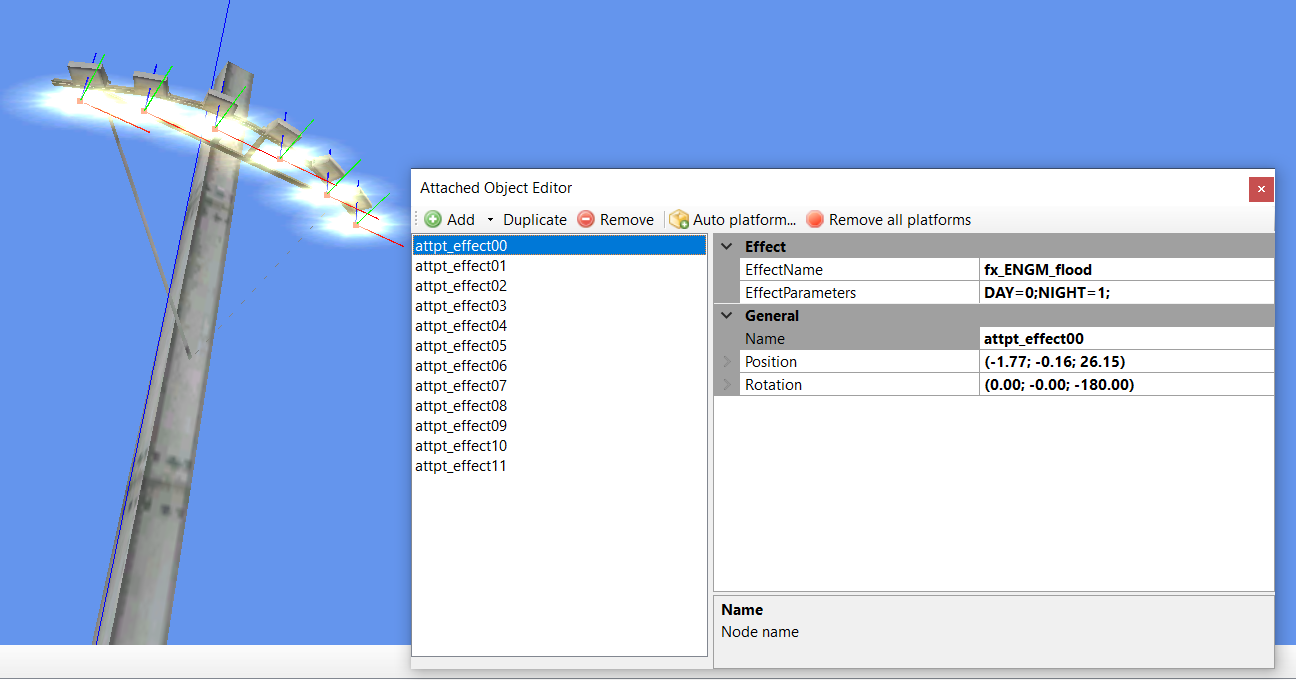The width and height of the screenshot is (1296, 680).
Task: Expand the Position property row
Action: 727,362
